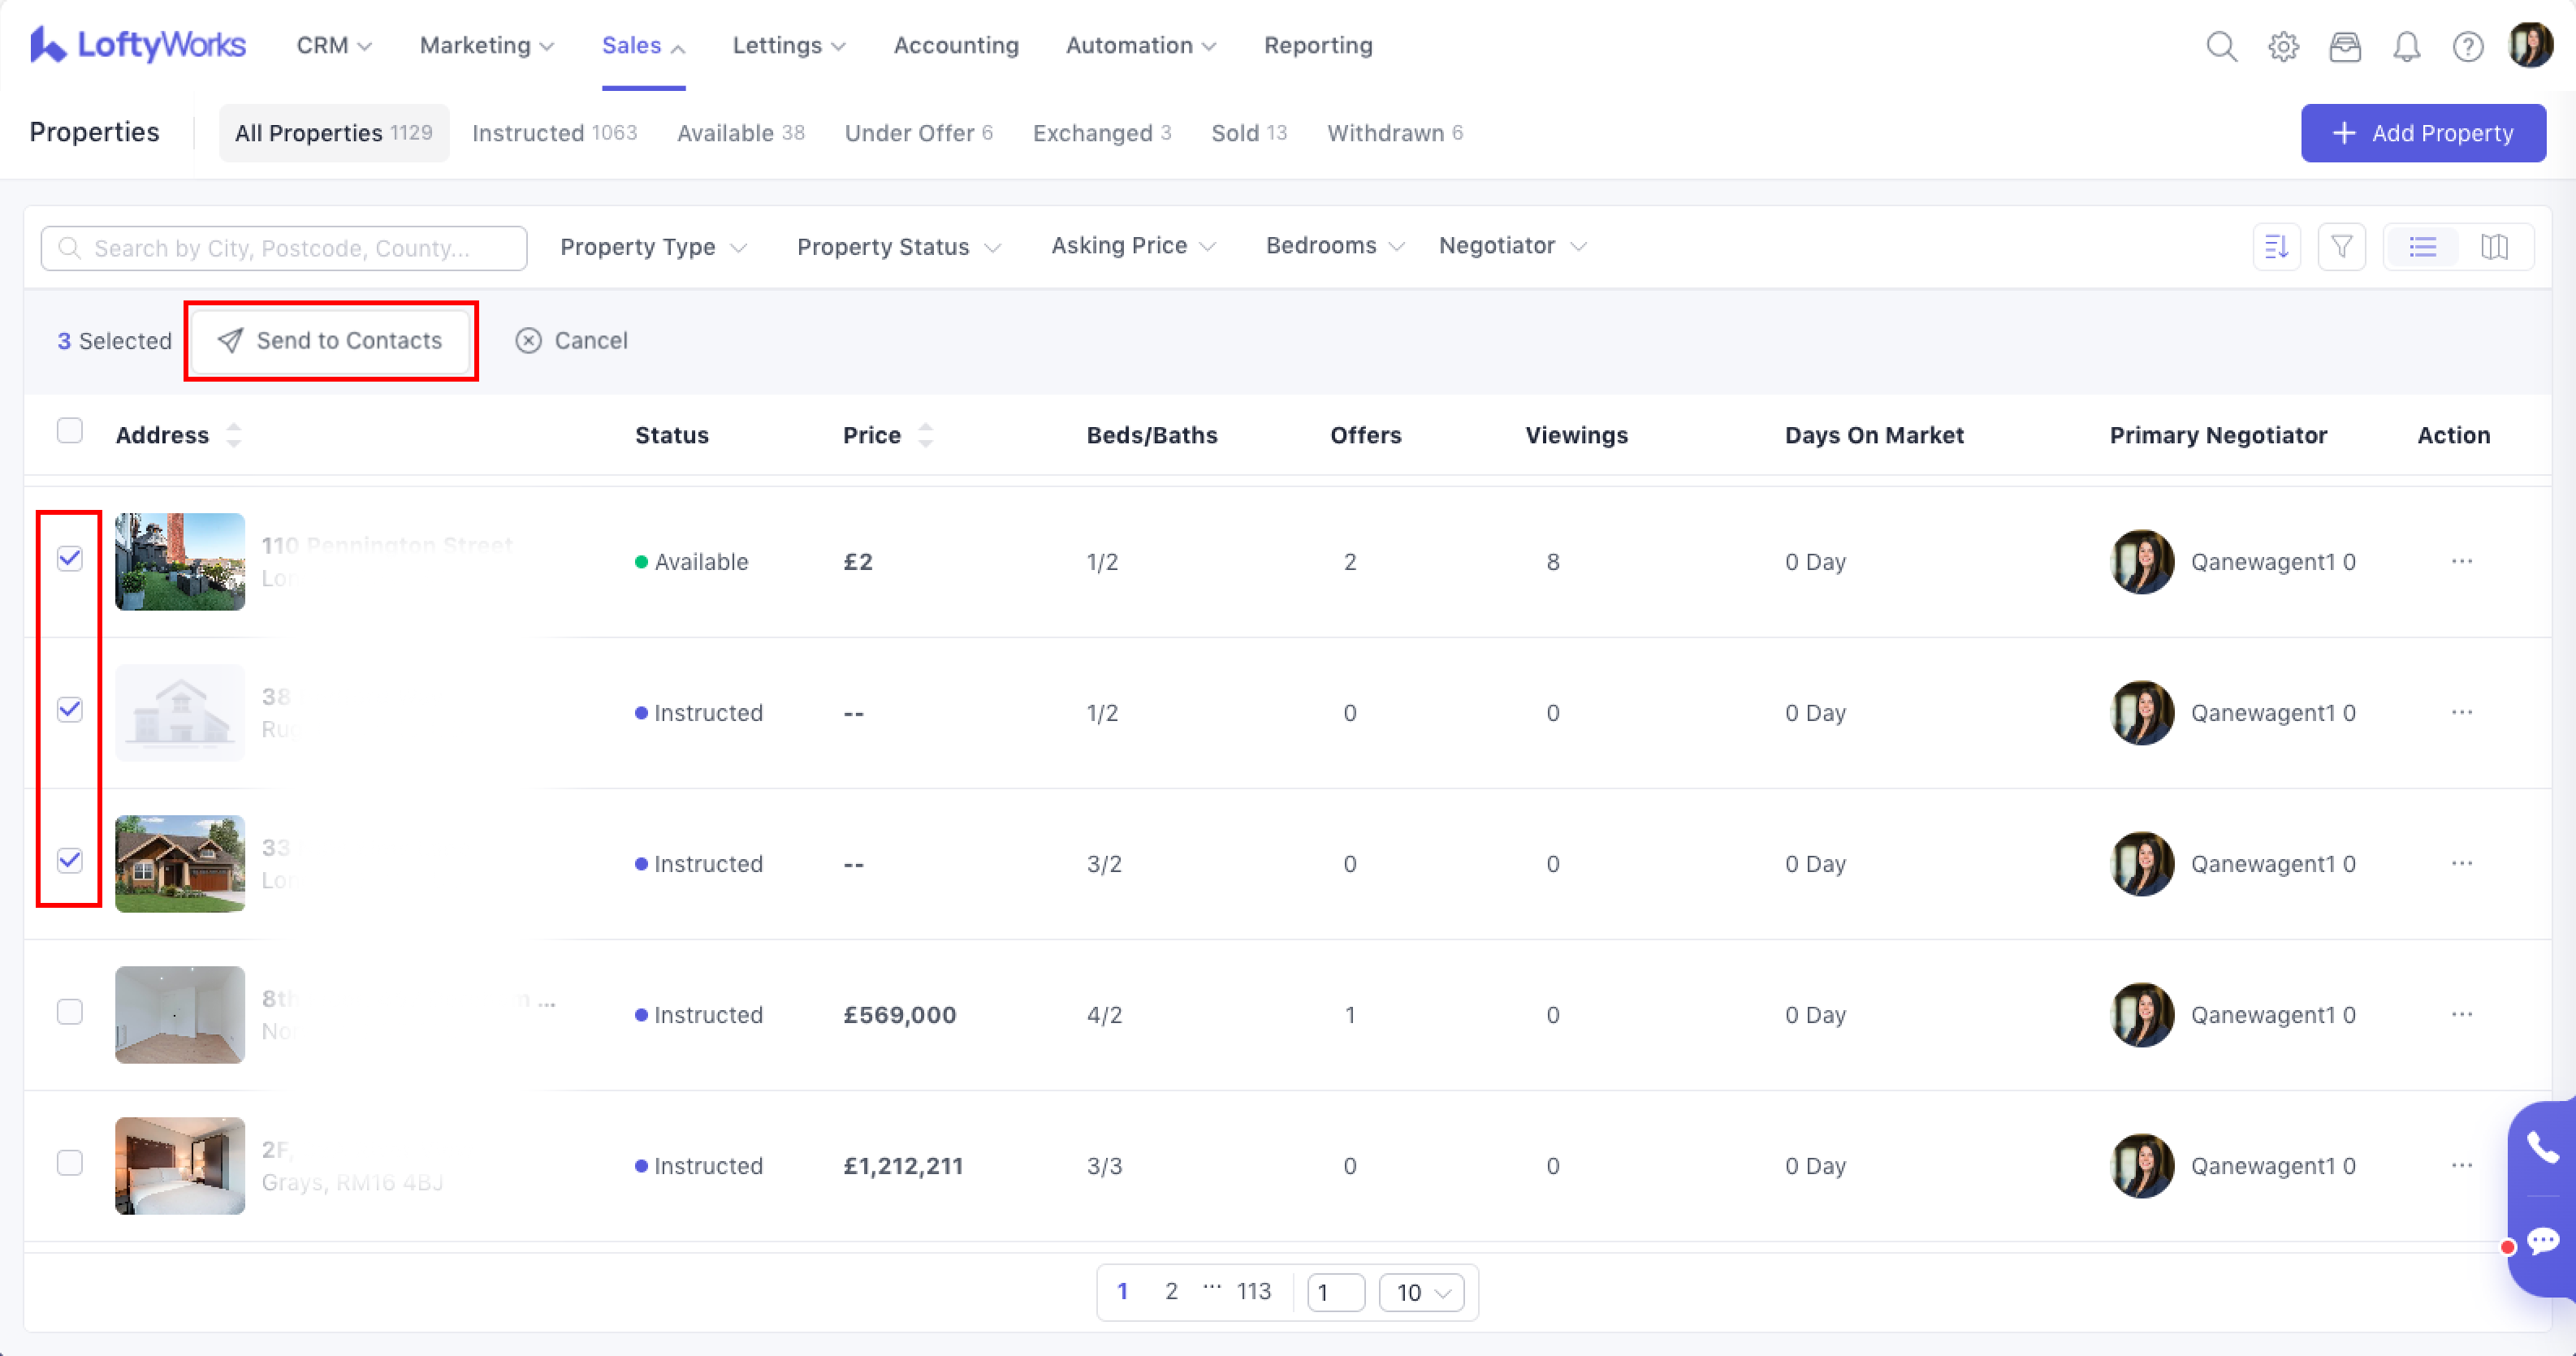This screenshot has width=2576, height=1356.
Task: Switch to the Under Offer tab
Action: pos(918,133)
